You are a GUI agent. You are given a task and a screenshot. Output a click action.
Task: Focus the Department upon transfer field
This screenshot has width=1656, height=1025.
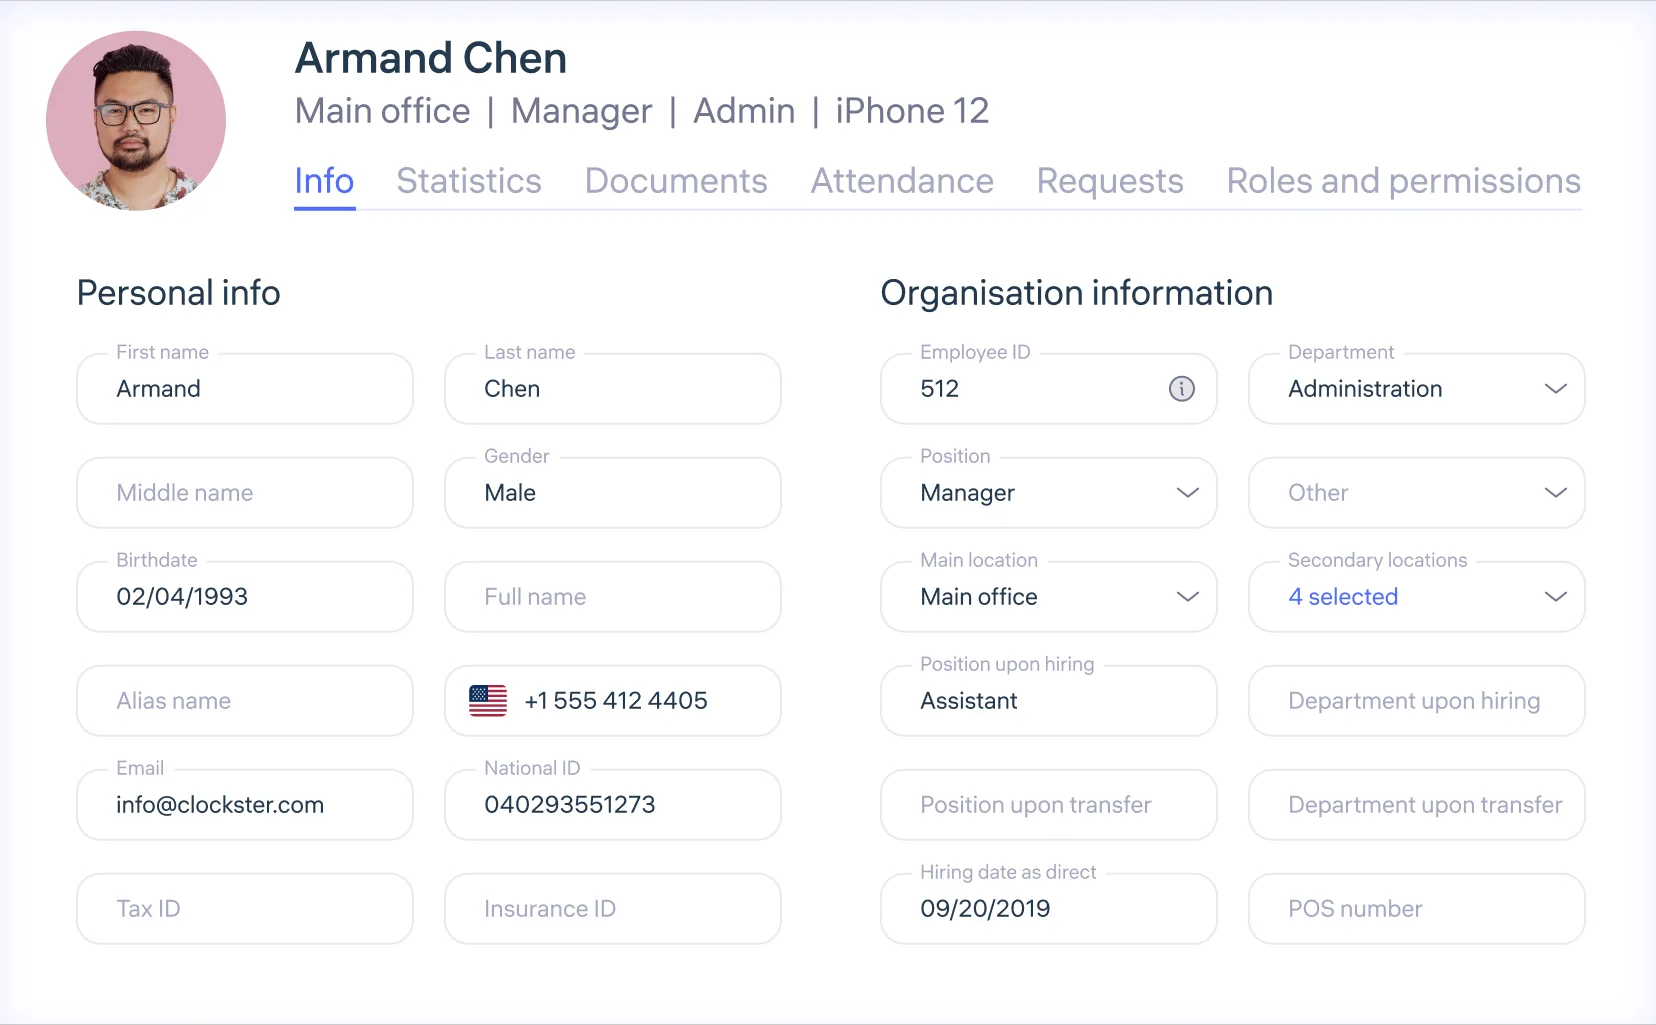(1416, 805)
